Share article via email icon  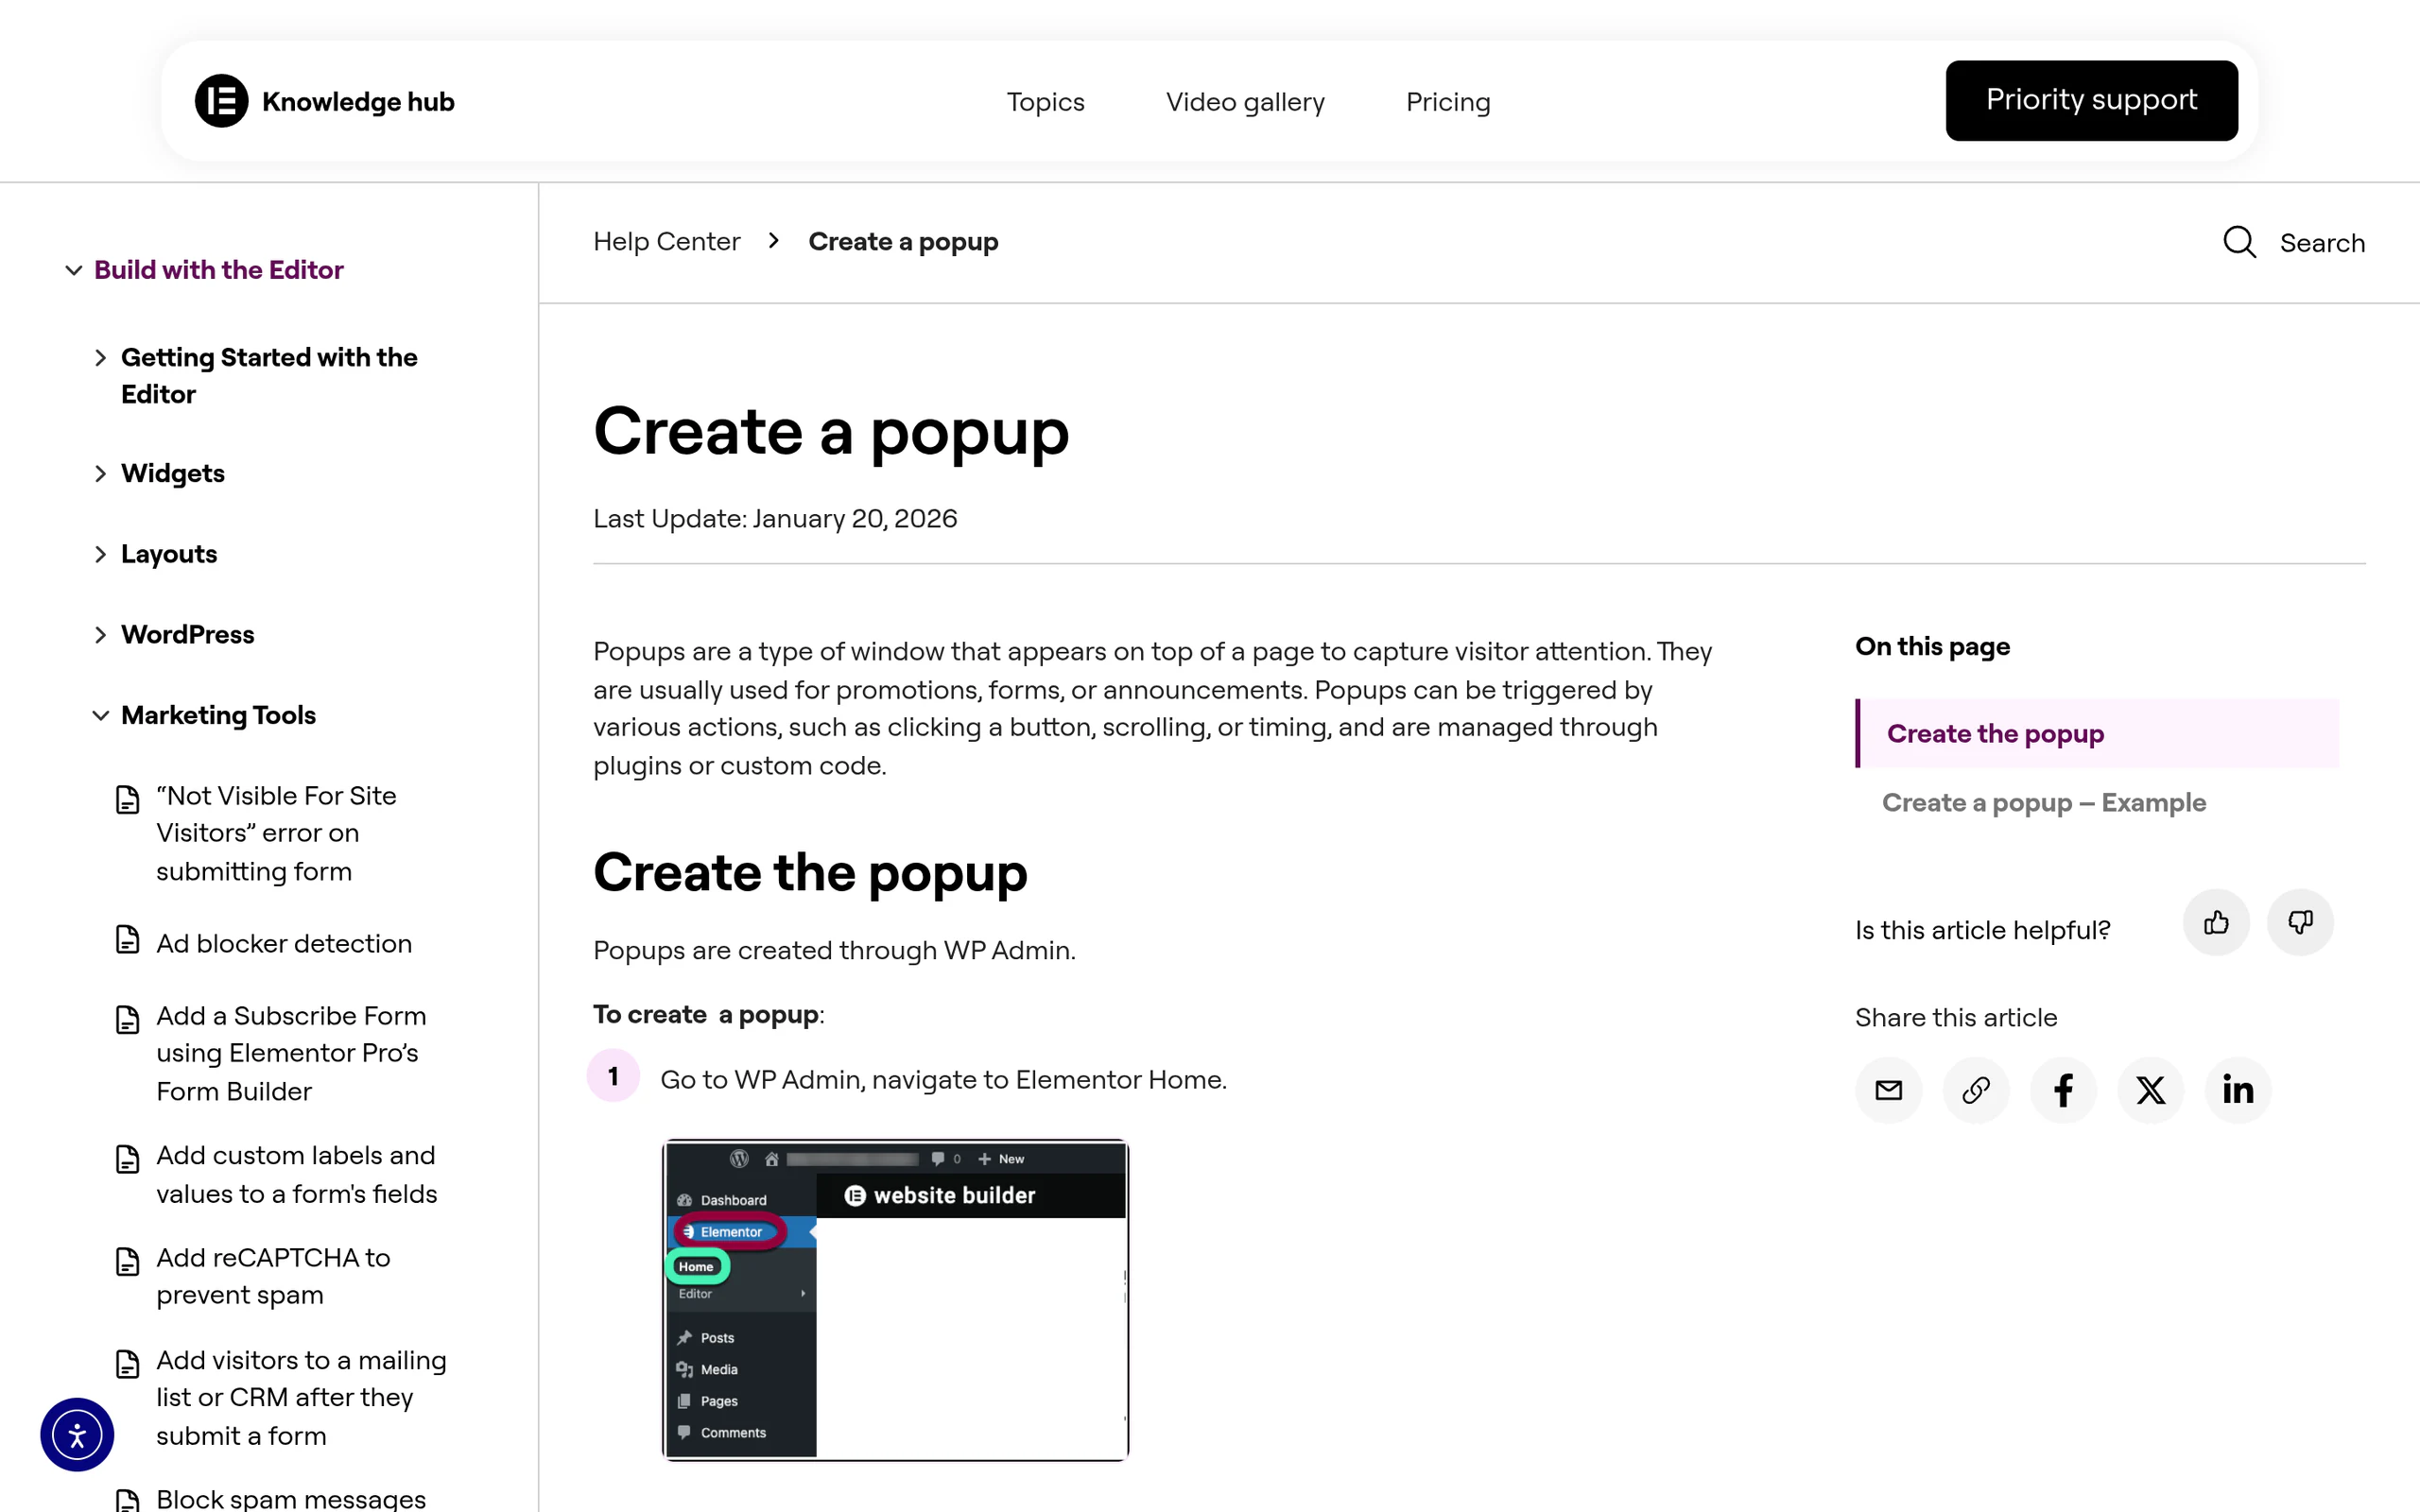pos(1888,1090)
